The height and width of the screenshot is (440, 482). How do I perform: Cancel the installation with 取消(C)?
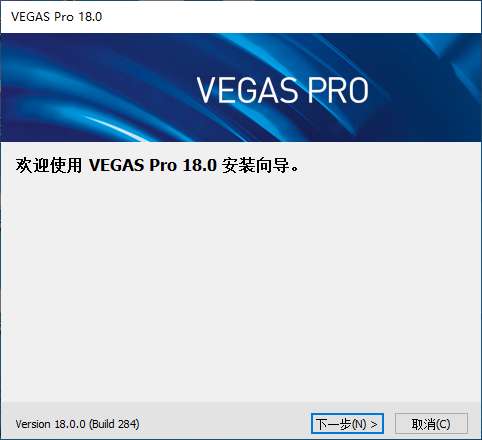431,424
